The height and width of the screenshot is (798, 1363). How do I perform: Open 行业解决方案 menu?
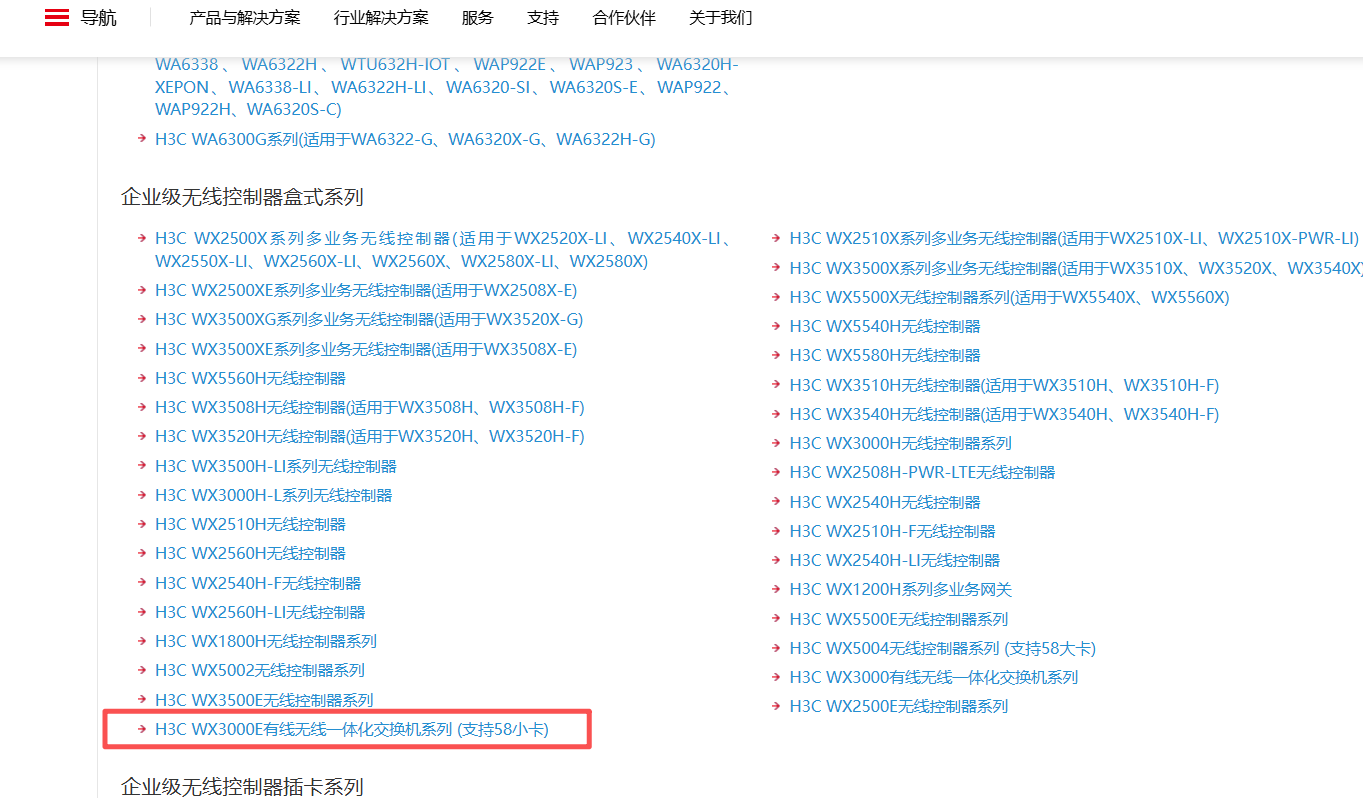pos(381,17)
